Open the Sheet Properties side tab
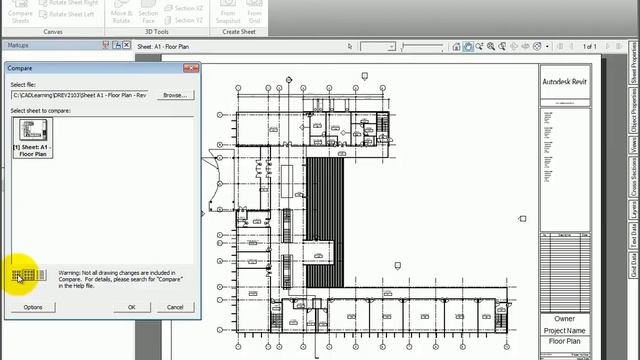The height and width of the screenshot is (360, 640). (633, 62)
